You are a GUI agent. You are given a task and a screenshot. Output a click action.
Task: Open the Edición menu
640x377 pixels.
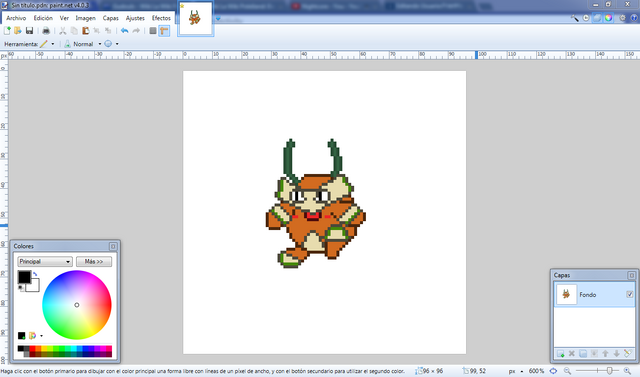[43, 18]
